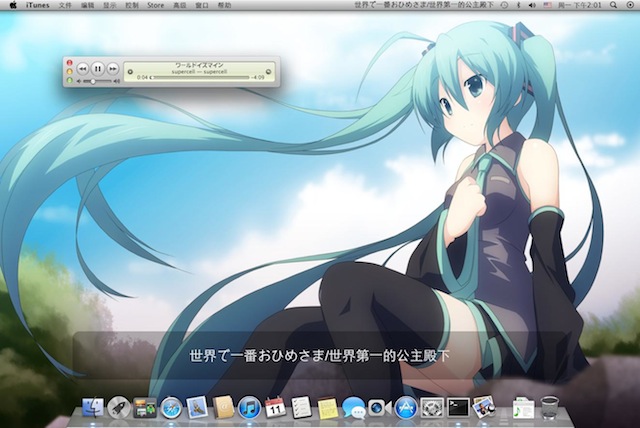Pause the current song in mini player

pyautogui.click(x=99, y=68)
